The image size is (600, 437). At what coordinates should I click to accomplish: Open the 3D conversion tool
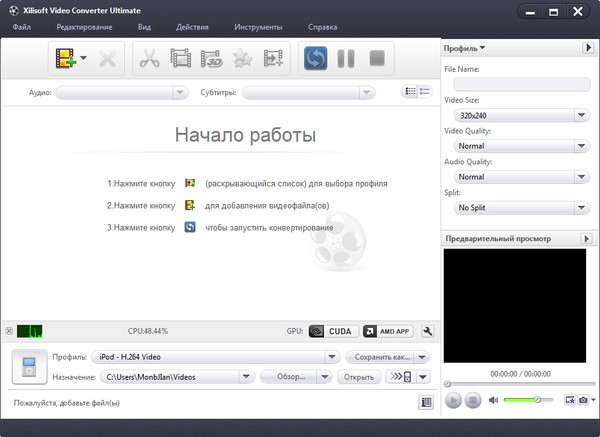tap(211, 59)
